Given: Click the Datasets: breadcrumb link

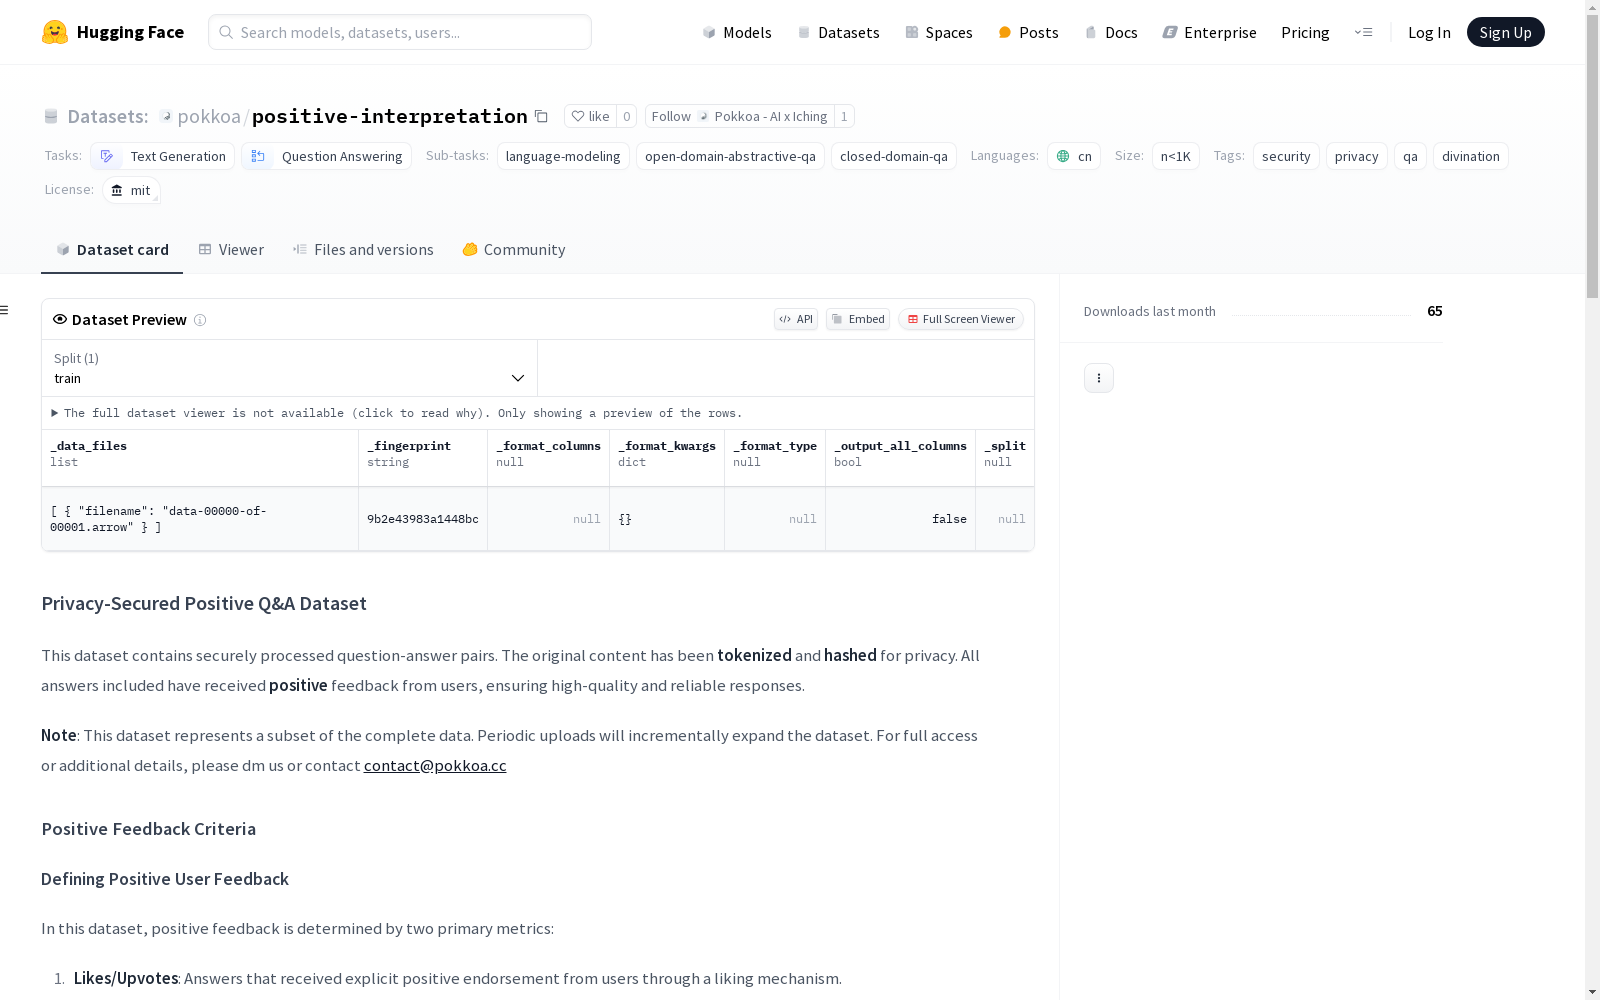Looking at the screenshot, I should pyautogui.click(x=107, y=116).
